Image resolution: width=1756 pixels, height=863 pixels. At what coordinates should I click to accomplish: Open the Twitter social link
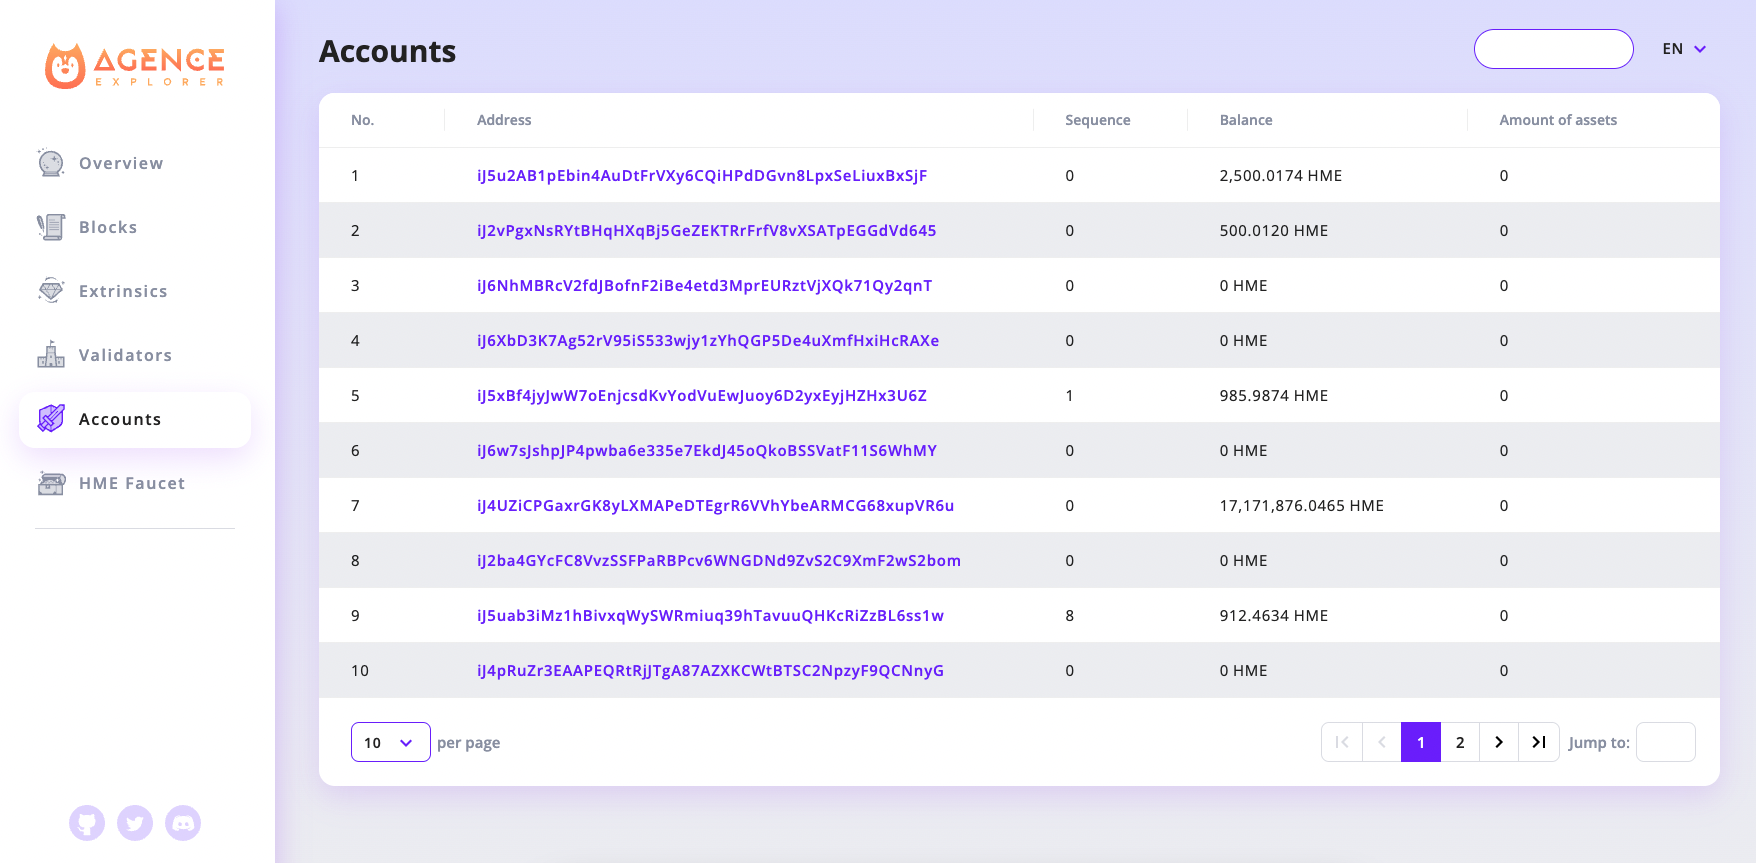tap(135, 823)
